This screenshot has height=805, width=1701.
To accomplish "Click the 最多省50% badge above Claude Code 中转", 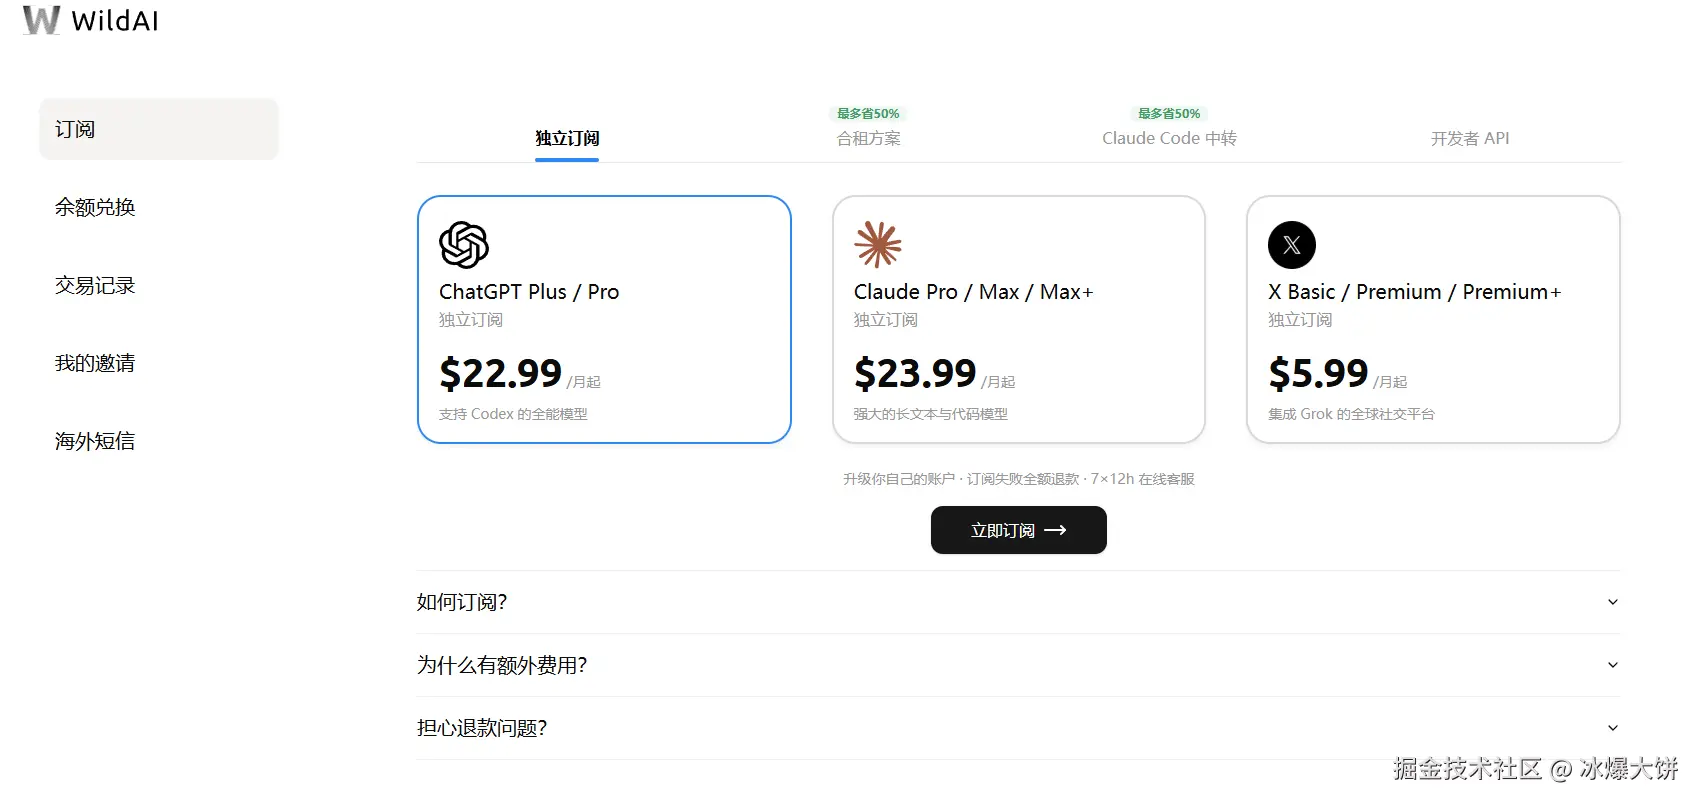I will click(x=1169, y=114).
